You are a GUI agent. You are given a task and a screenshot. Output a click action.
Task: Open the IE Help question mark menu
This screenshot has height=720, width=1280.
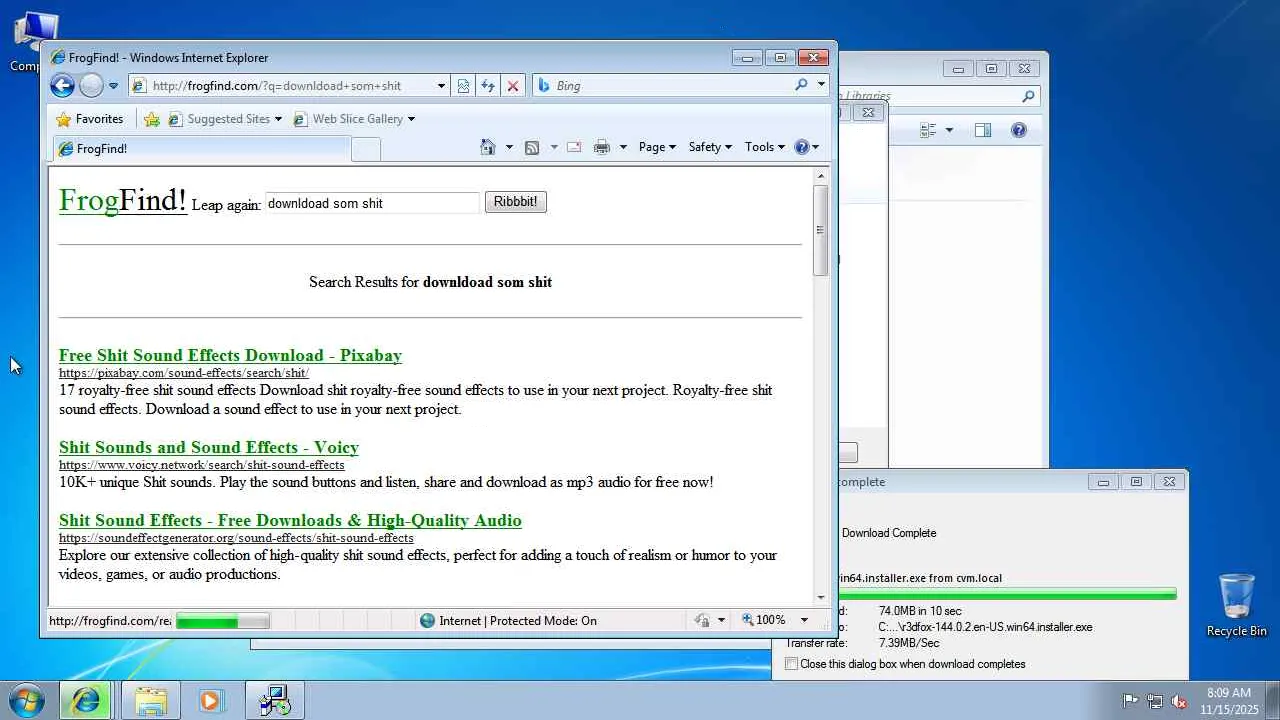tap(806, 147)
